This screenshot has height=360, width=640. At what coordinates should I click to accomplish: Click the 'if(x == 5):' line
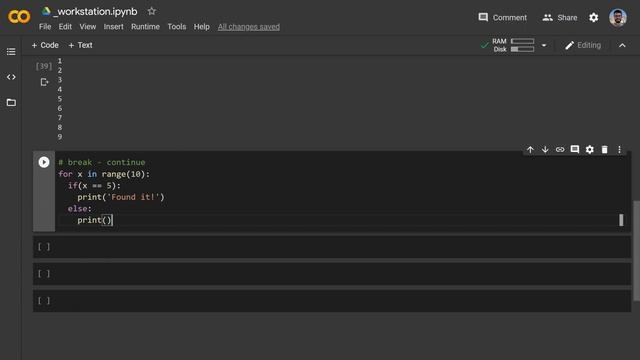[94, 186]
